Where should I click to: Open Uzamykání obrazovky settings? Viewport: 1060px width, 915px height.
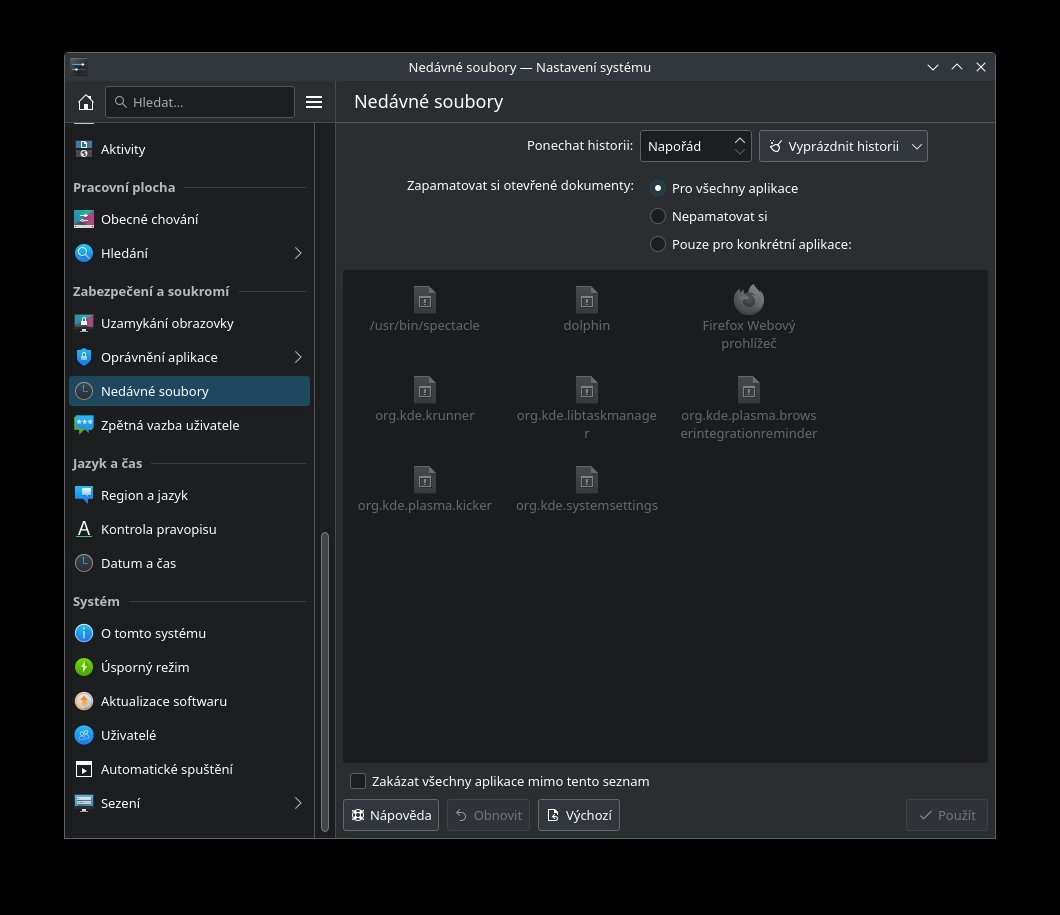167,323
